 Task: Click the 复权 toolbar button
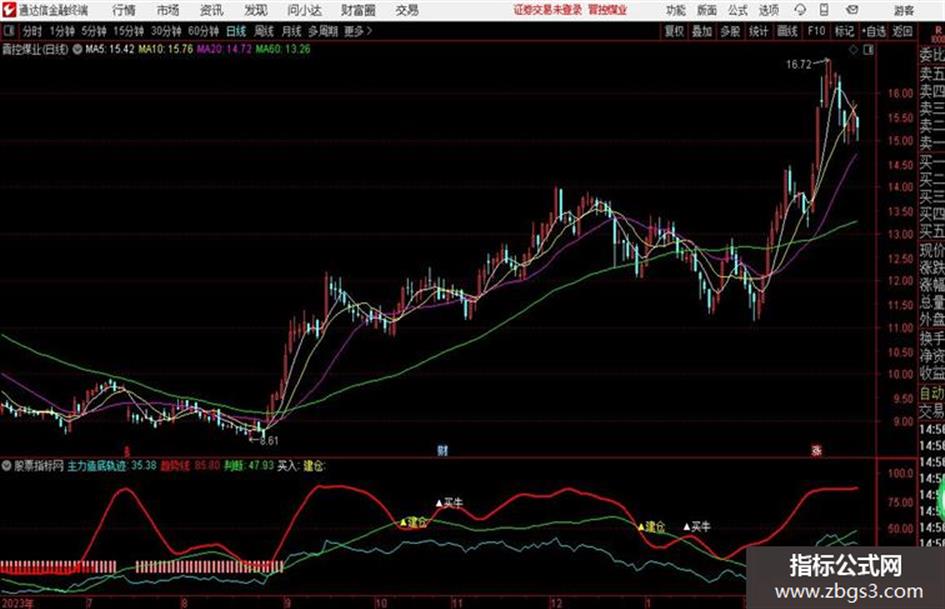[674, 31]
